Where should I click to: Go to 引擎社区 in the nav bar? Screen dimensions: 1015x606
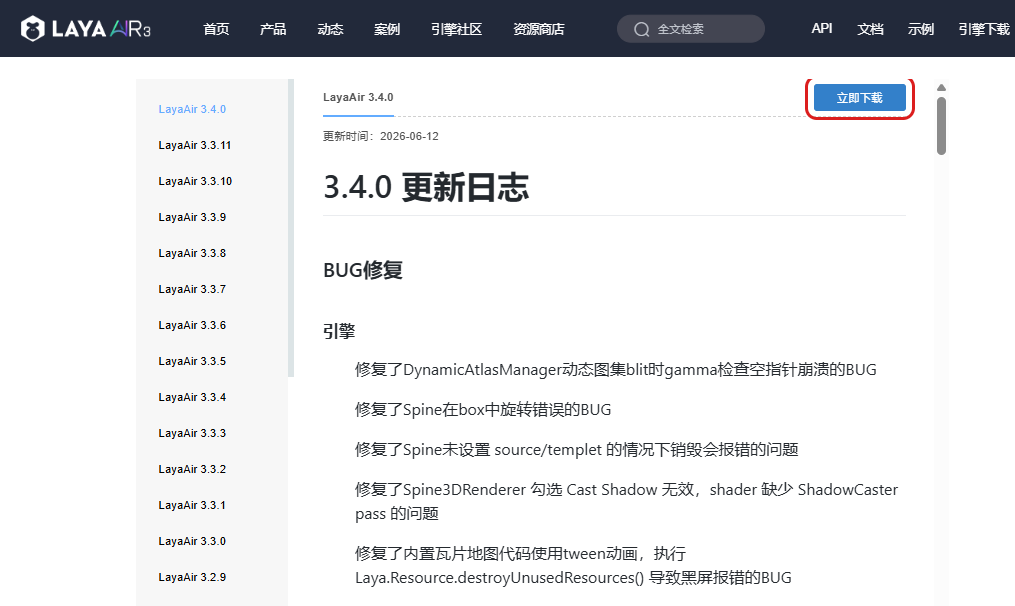tap(456, 29)
